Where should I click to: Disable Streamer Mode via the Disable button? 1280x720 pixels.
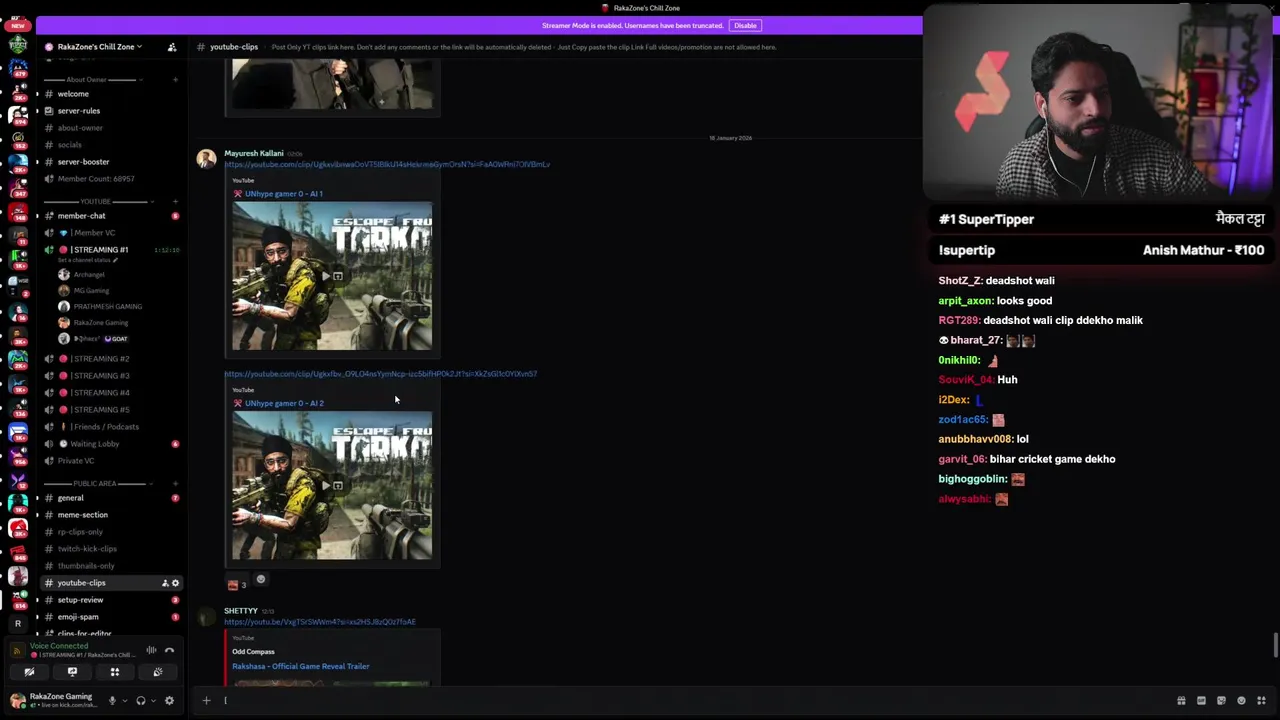click(x=745, y=25)
